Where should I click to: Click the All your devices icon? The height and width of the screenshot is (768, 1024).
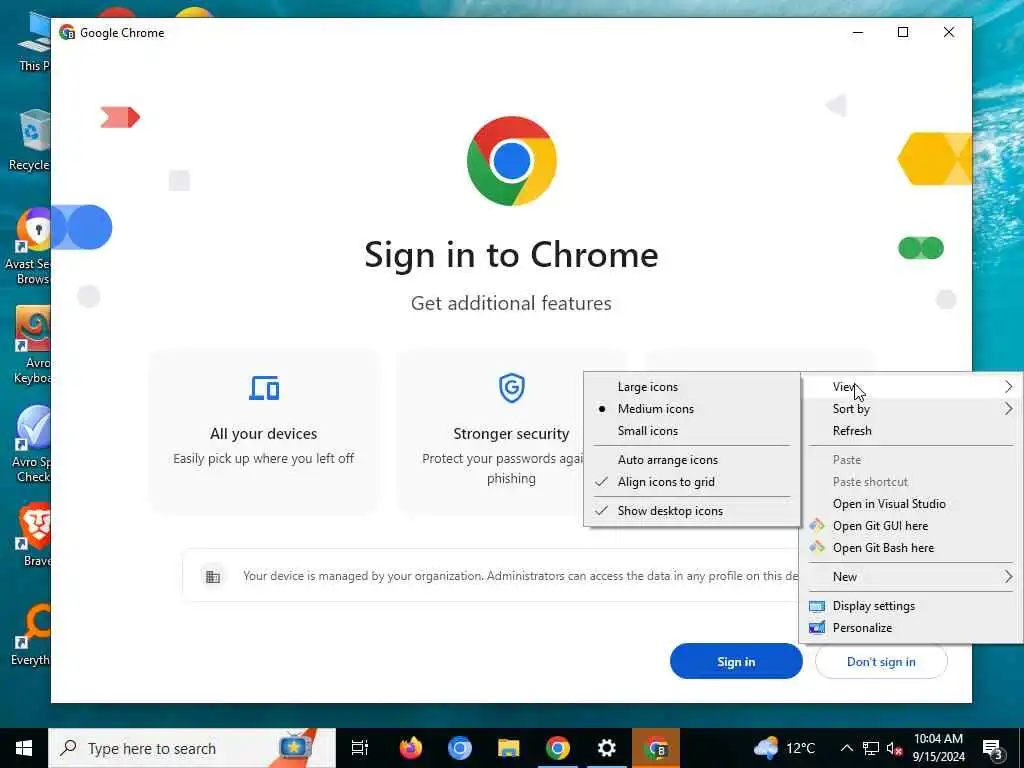coord(264,388)
